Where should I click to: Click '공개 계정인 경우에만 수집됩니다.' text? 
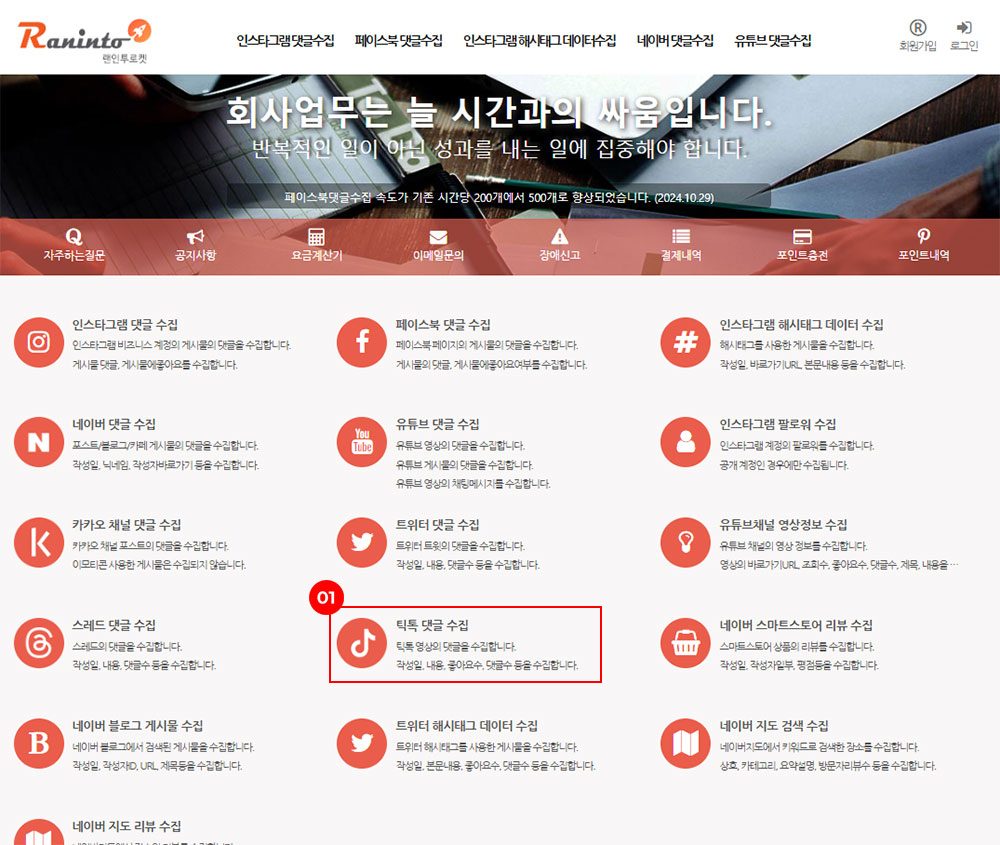(x=784, y=465)
